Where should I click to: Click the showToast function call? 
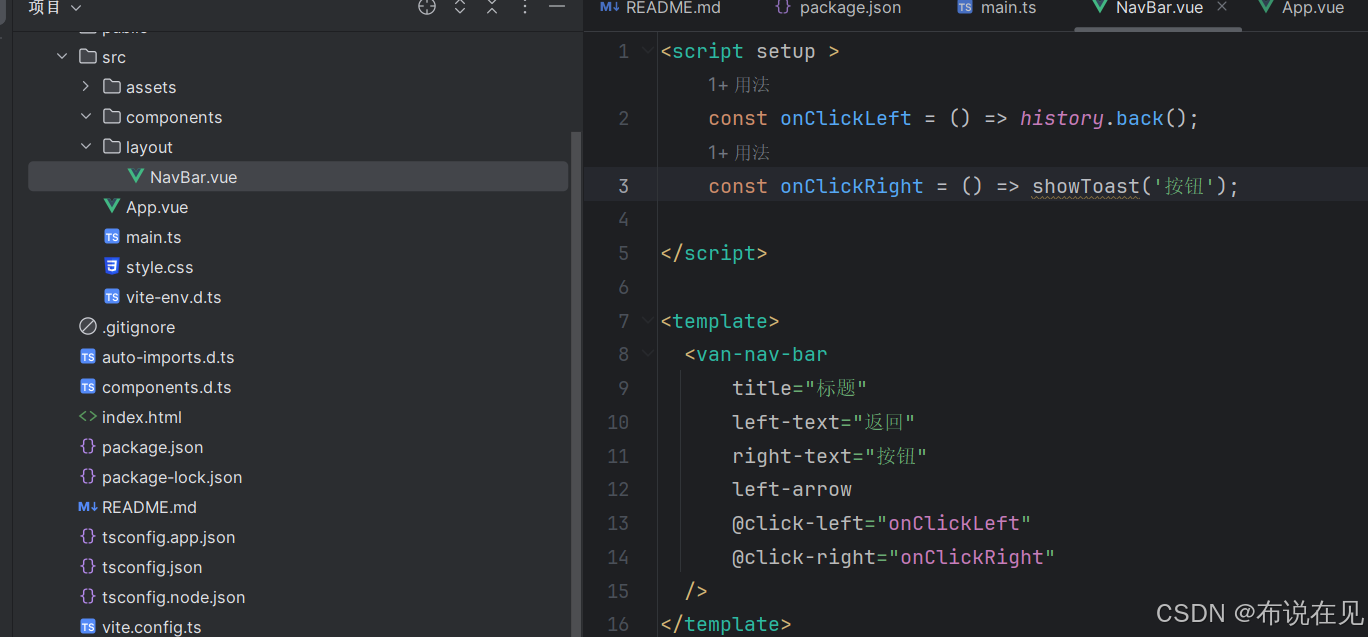pyautogui.click(x=1086, y=186)
